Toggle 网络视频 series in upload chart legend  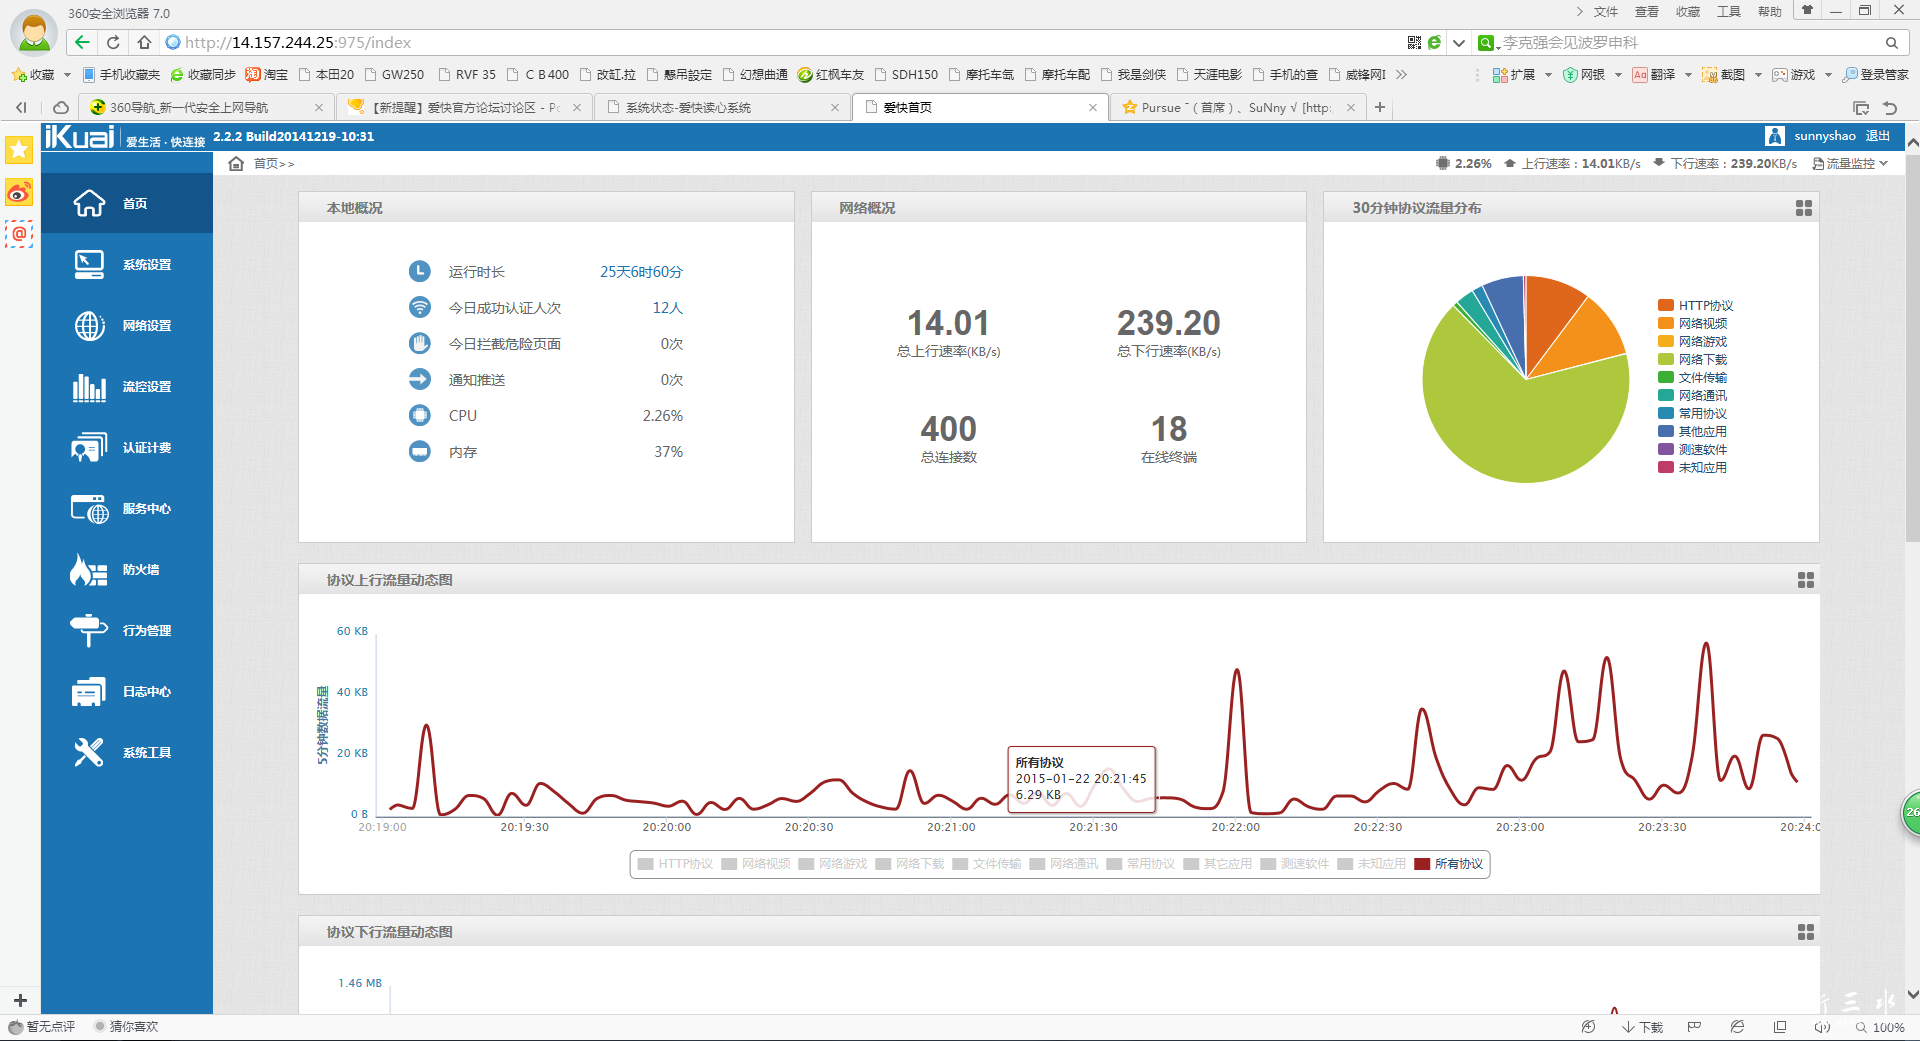click(756, 864)
